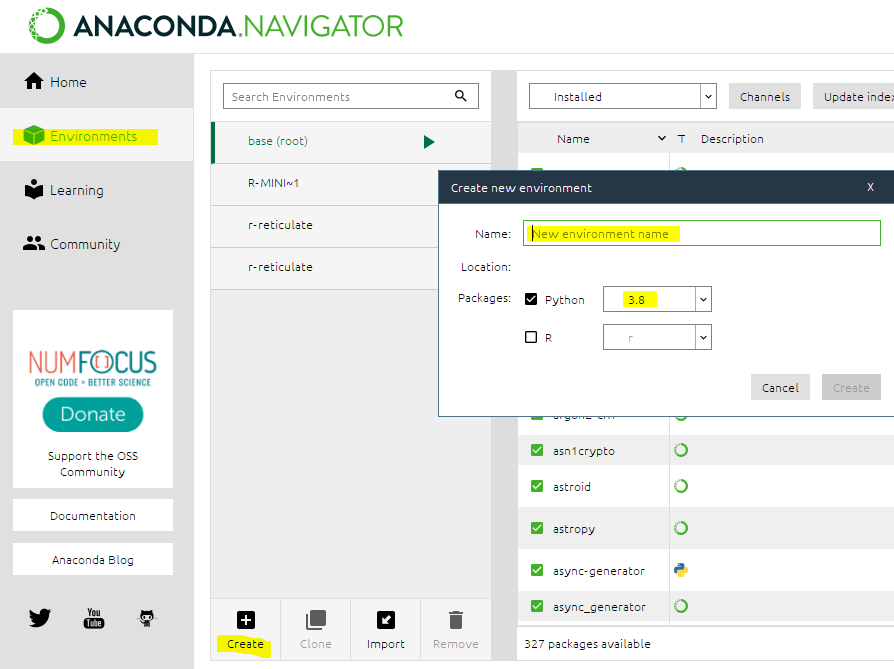Click the Learning book icon
The width and height of the screenshot is (894, 669).
[34, 189]
